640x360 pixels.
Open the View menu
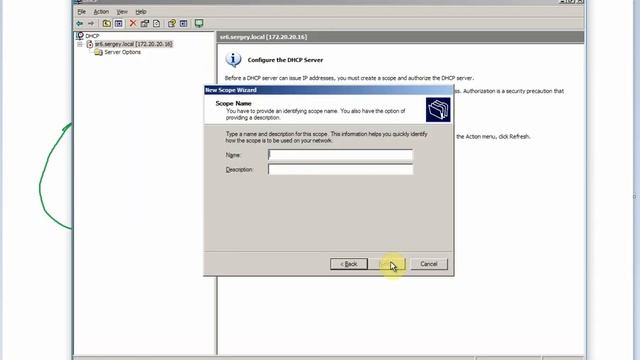[x=122, y=12]
